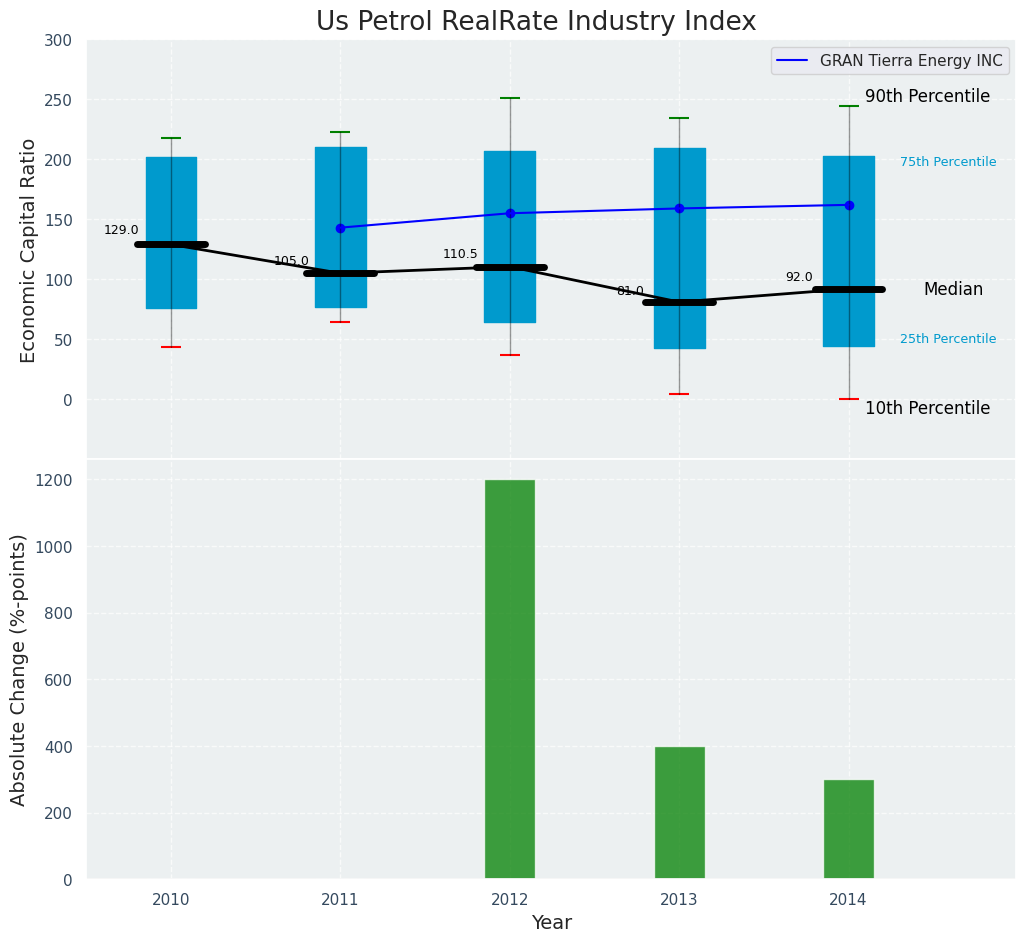Select the 2014 blue data point
This screenshot has height=942, width=1026.
[849, 205]
